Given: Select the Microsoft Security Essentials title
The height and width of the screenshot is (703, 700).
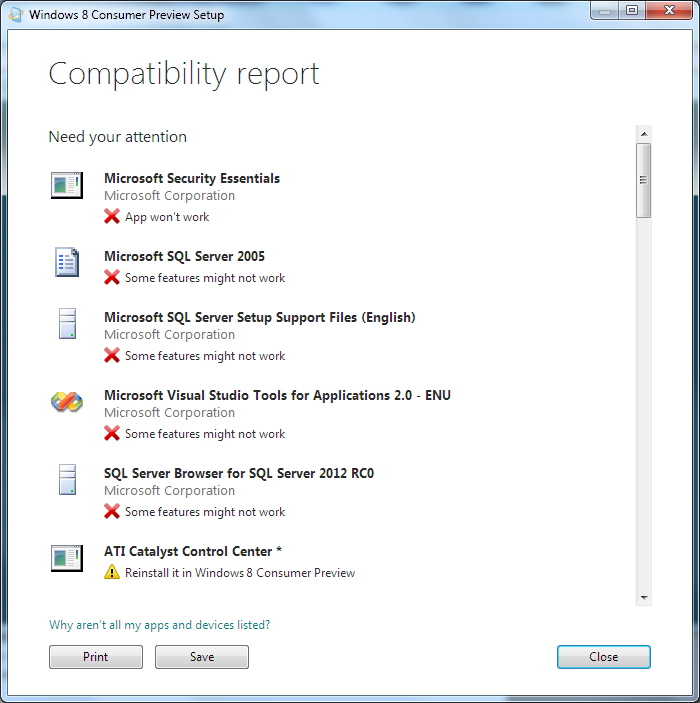Looking at the screenshot, I should [192, 178].
